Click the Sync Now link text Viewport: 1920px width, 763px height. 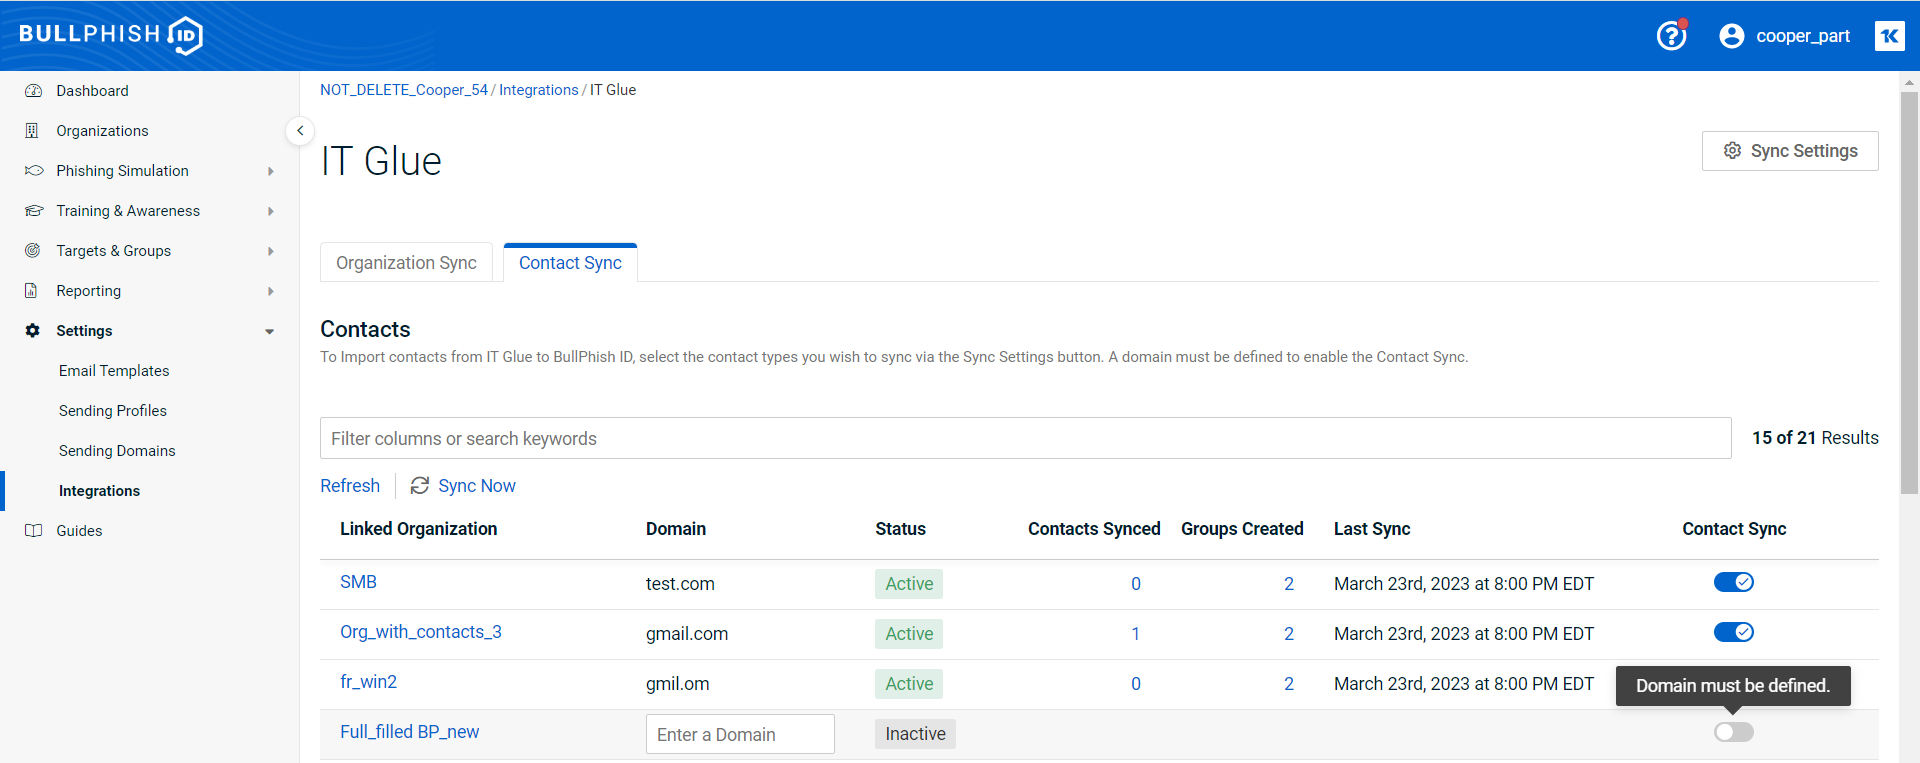[477, 485]
